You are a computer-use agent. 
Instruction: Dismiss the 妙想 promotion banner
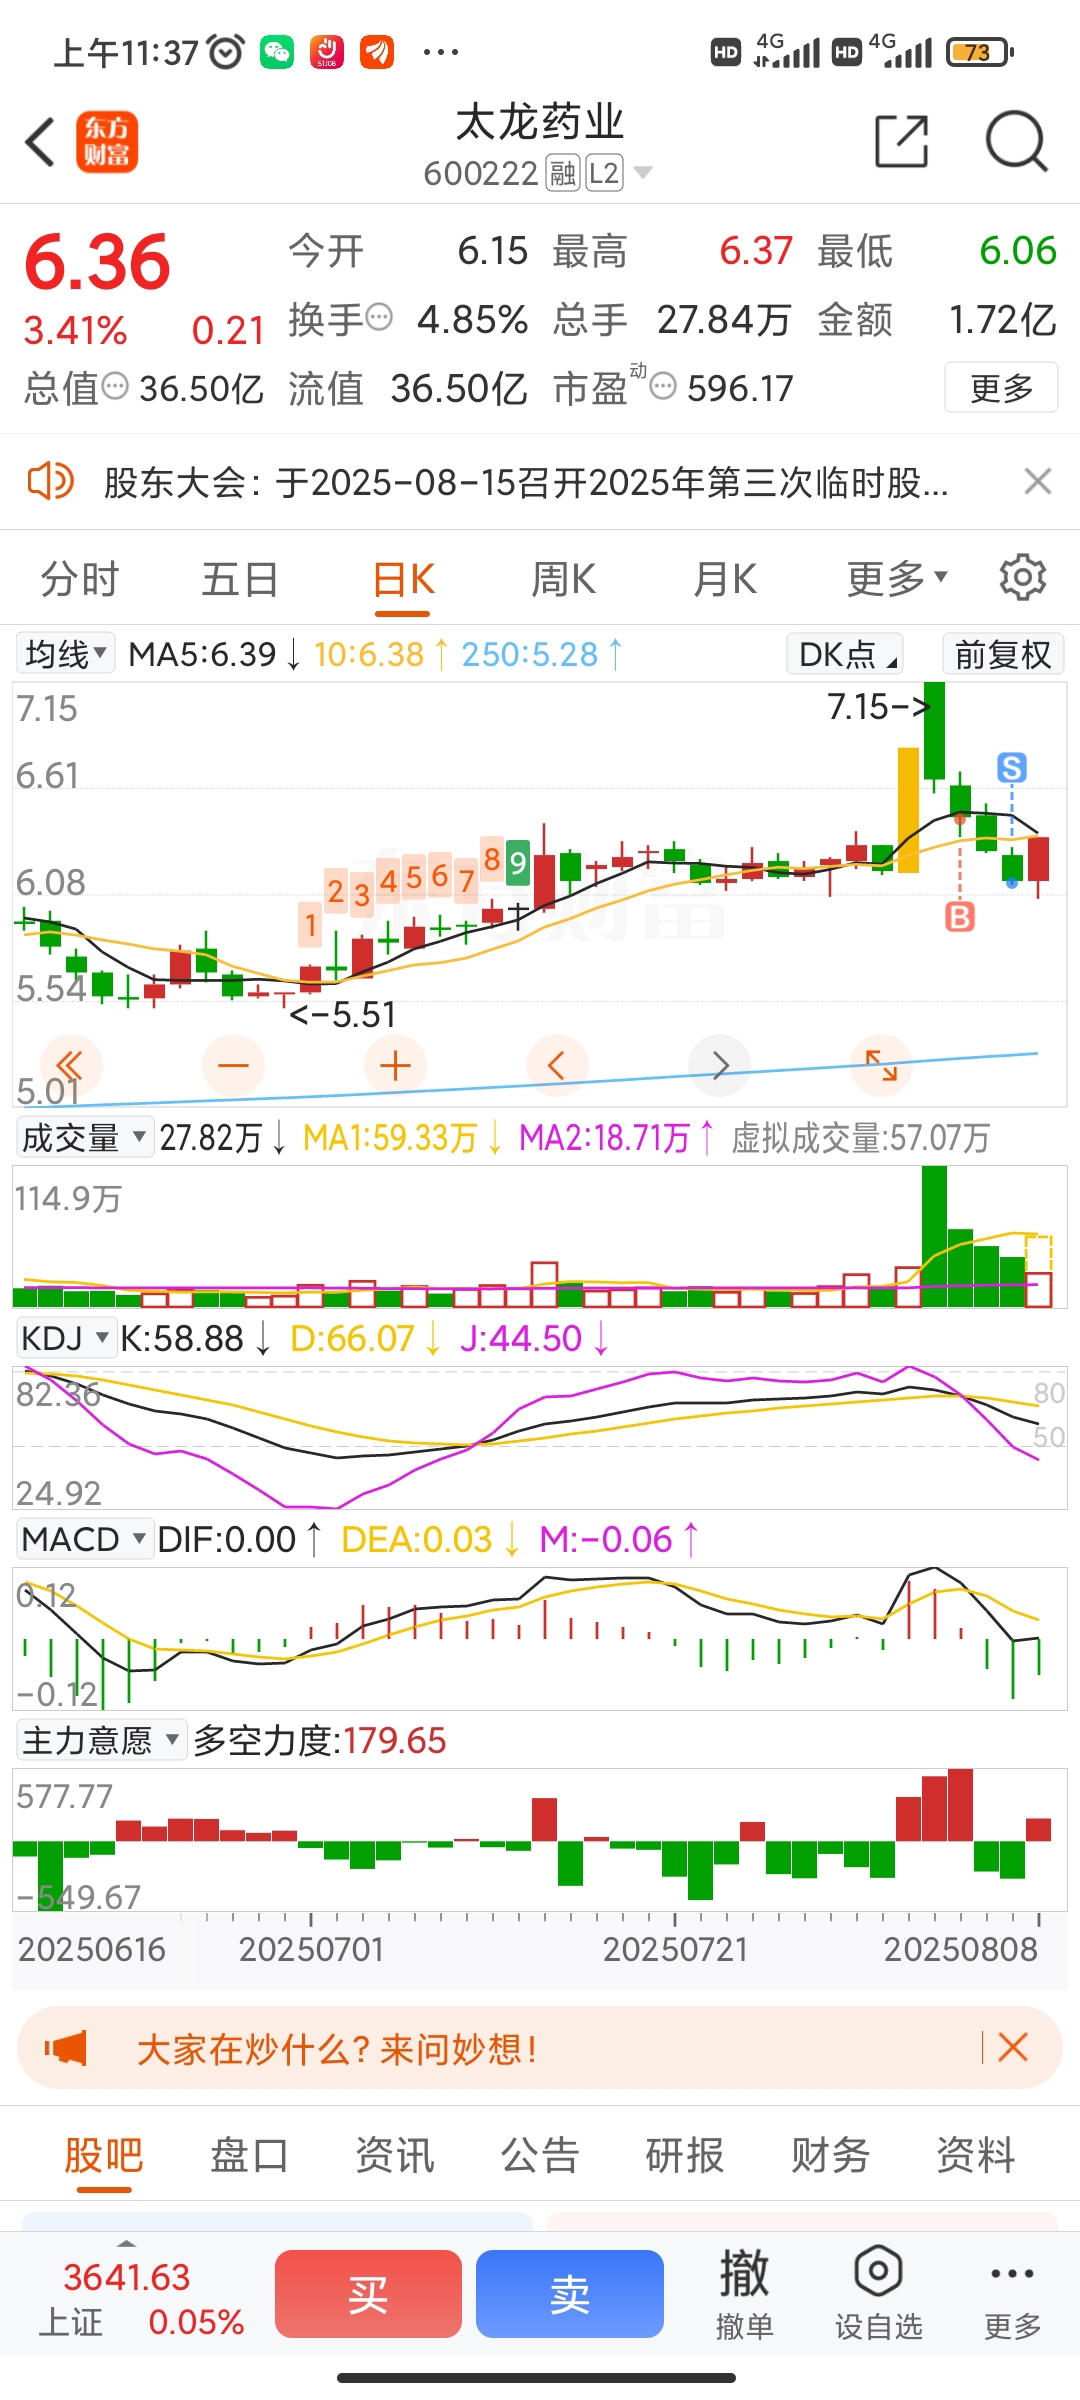(1013, 2047)
